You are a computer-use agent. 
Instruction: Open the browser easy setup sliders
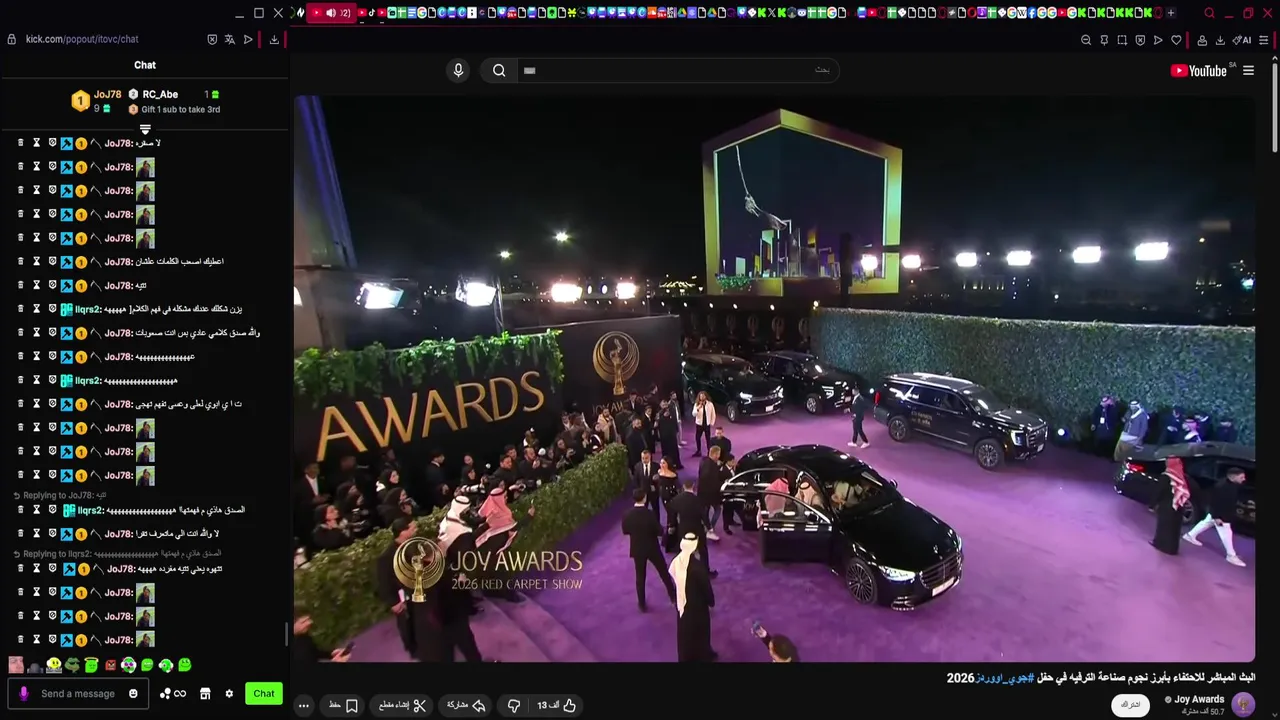(1264, 40)
